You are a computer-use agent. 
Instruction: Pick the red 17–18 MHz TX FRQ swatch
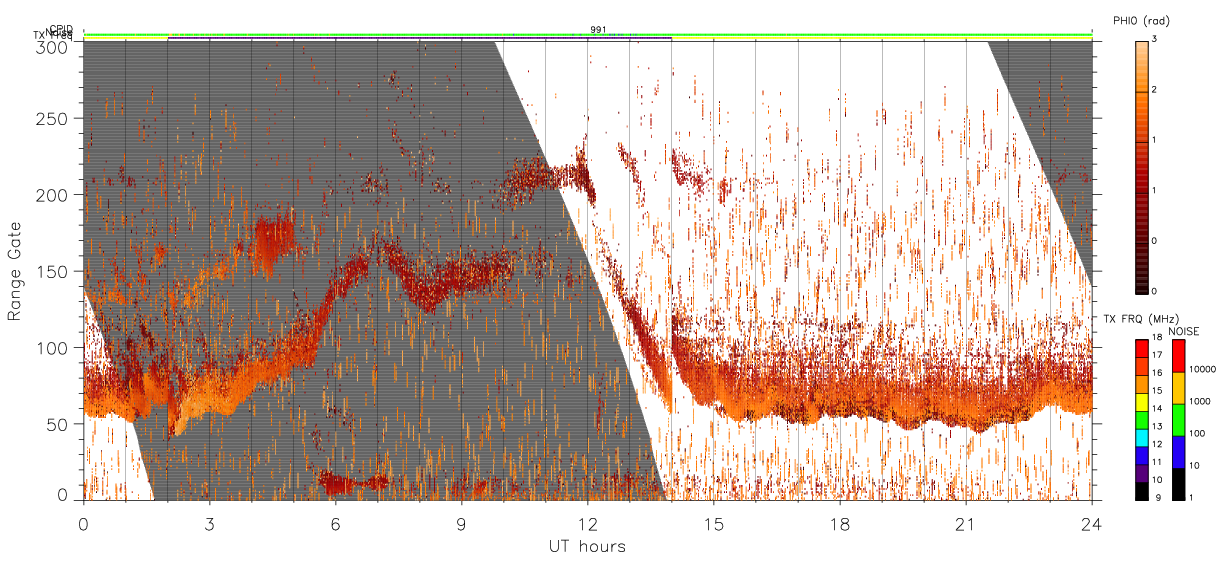click(1141, 348)
